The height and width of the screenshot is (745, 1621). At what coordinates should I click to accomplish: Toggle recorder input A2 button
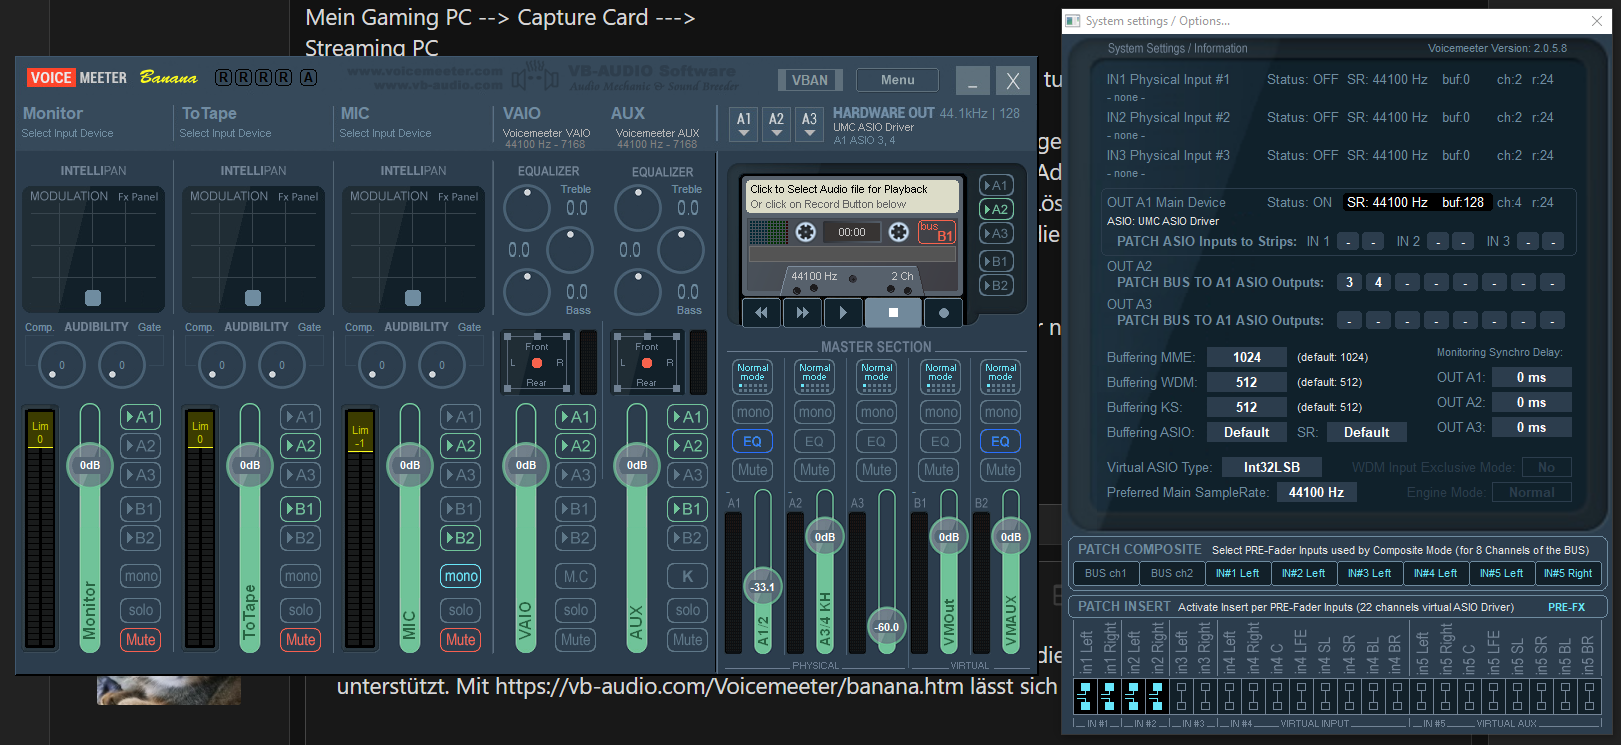[x=996, y=209]
